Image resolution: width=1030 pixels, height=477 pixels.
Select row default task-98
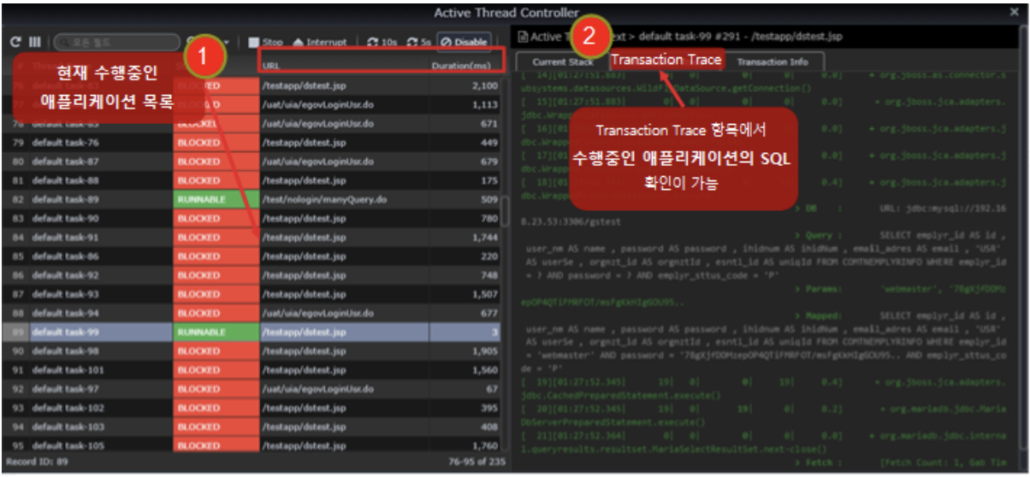[253, 352]
